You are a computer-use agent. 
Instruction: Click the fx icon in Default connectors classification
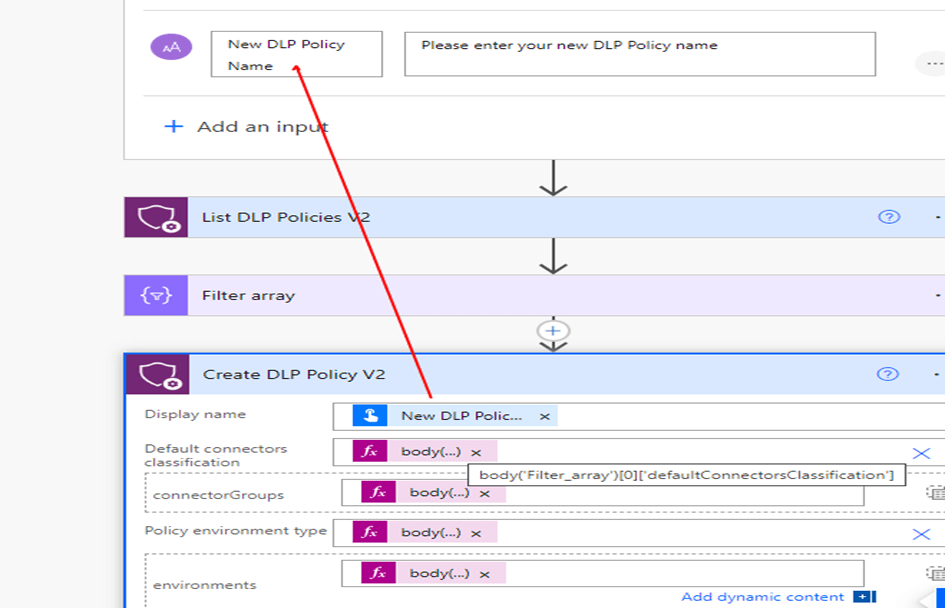coord(370,452)
